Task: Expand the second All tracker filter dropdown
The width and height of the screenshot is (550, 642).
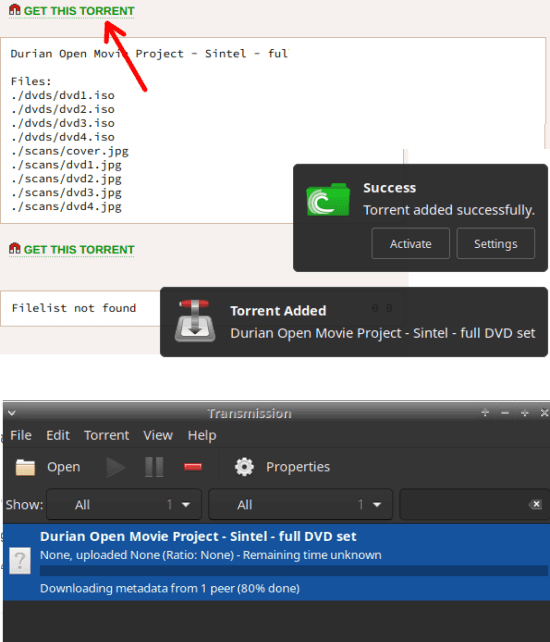Action: point(301,504)
